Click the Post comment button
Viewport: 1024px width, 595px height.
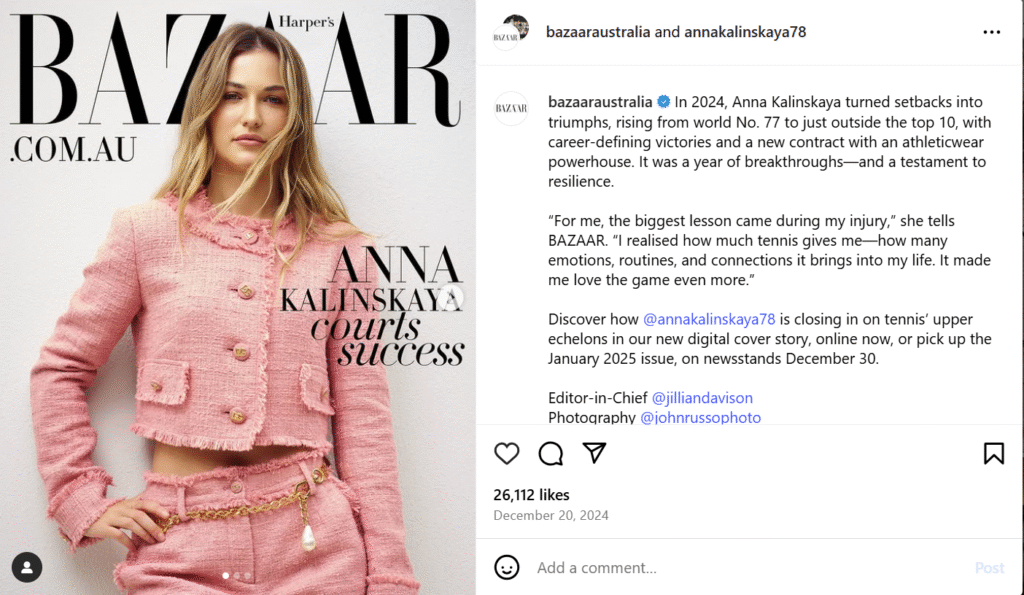click(989, 568)
